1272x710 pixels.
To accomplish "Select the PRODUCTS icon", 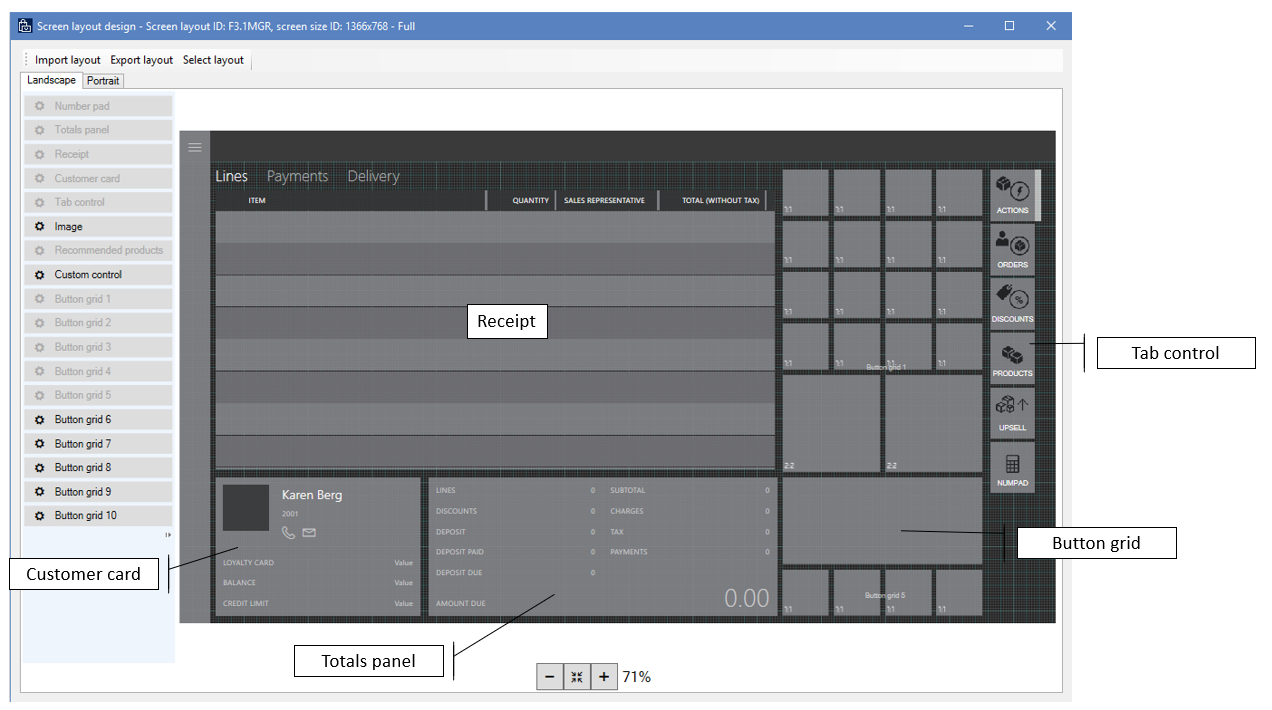I will (x=1012, y=356).
